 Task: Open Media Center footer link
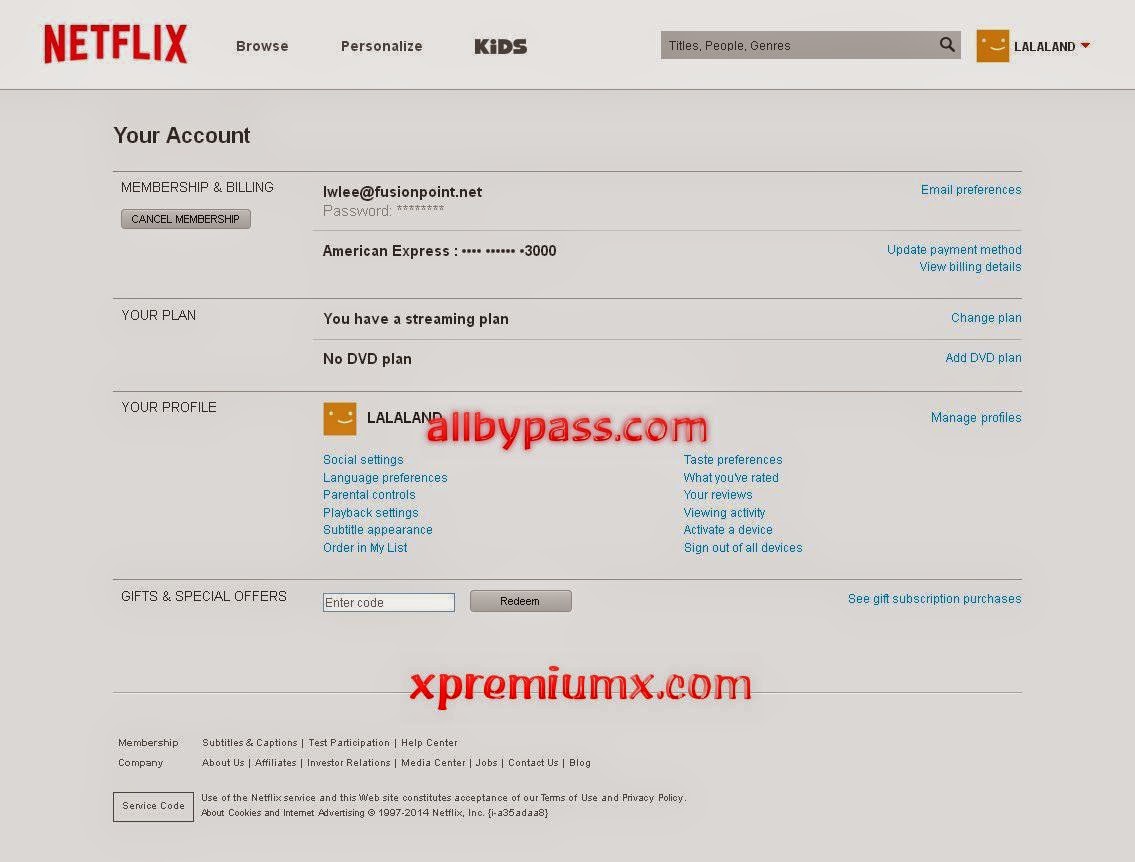point(433,763)
